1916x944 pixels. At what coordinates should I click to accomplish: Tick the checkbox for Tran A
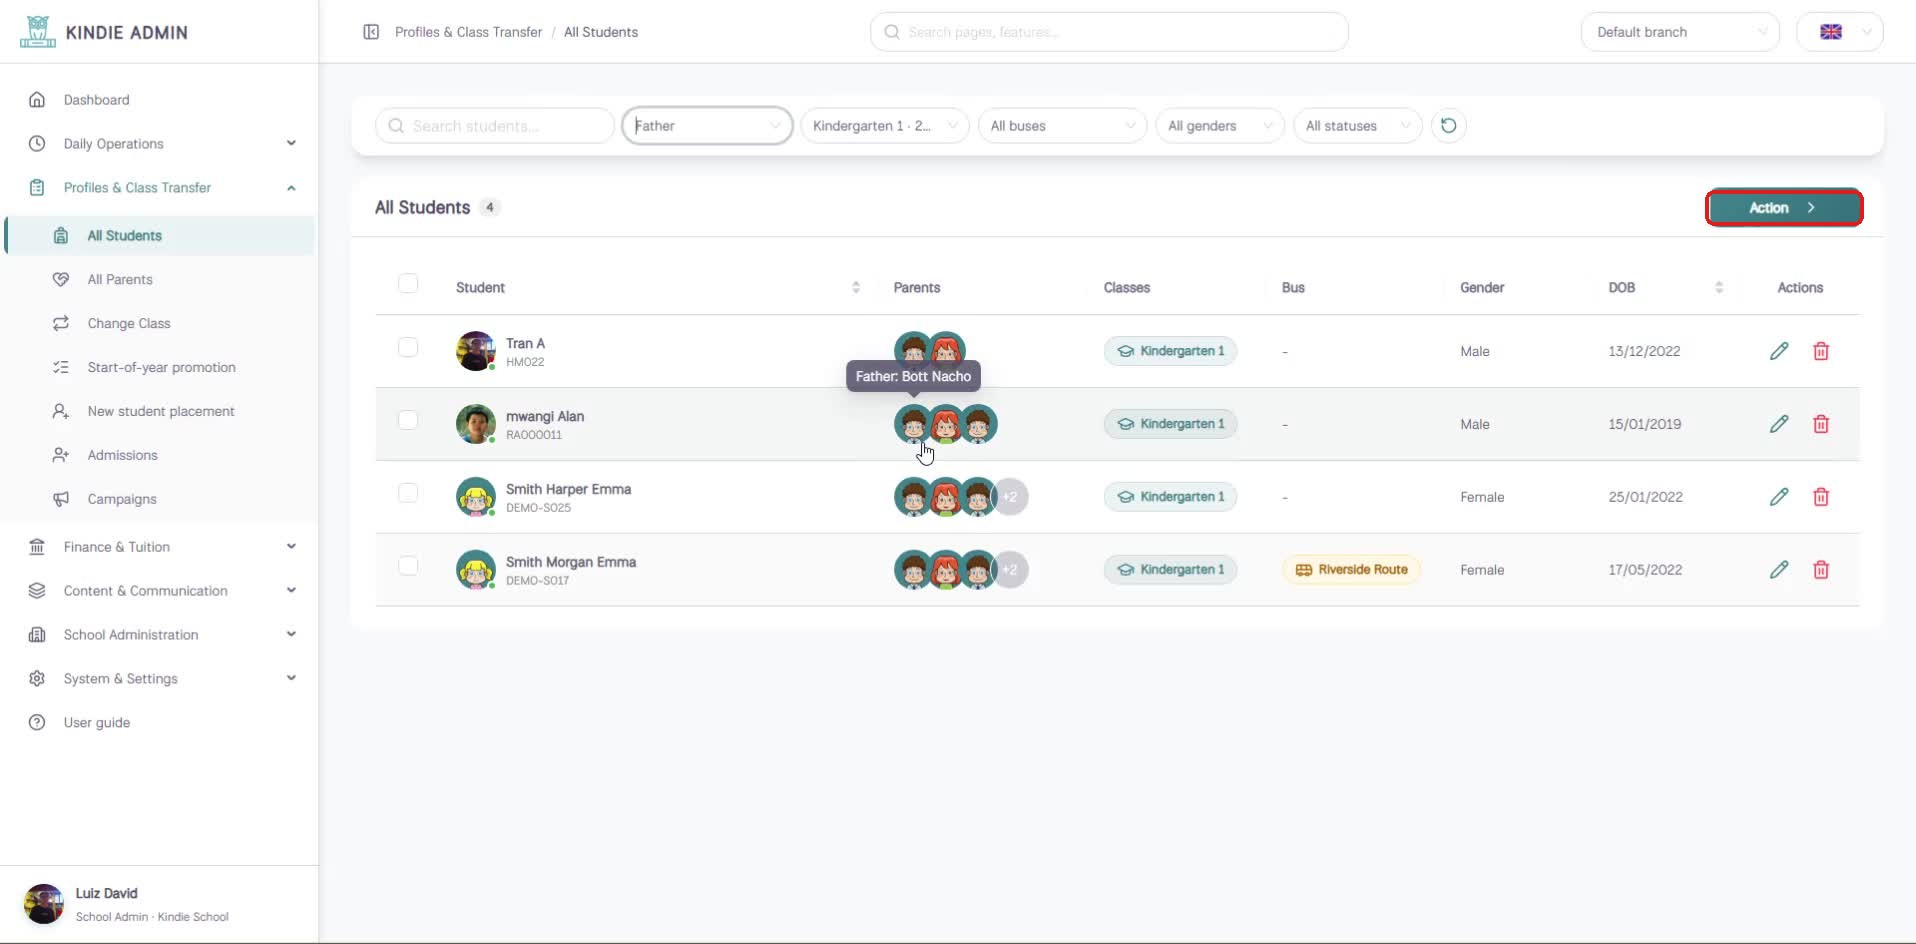pos(408,347)
